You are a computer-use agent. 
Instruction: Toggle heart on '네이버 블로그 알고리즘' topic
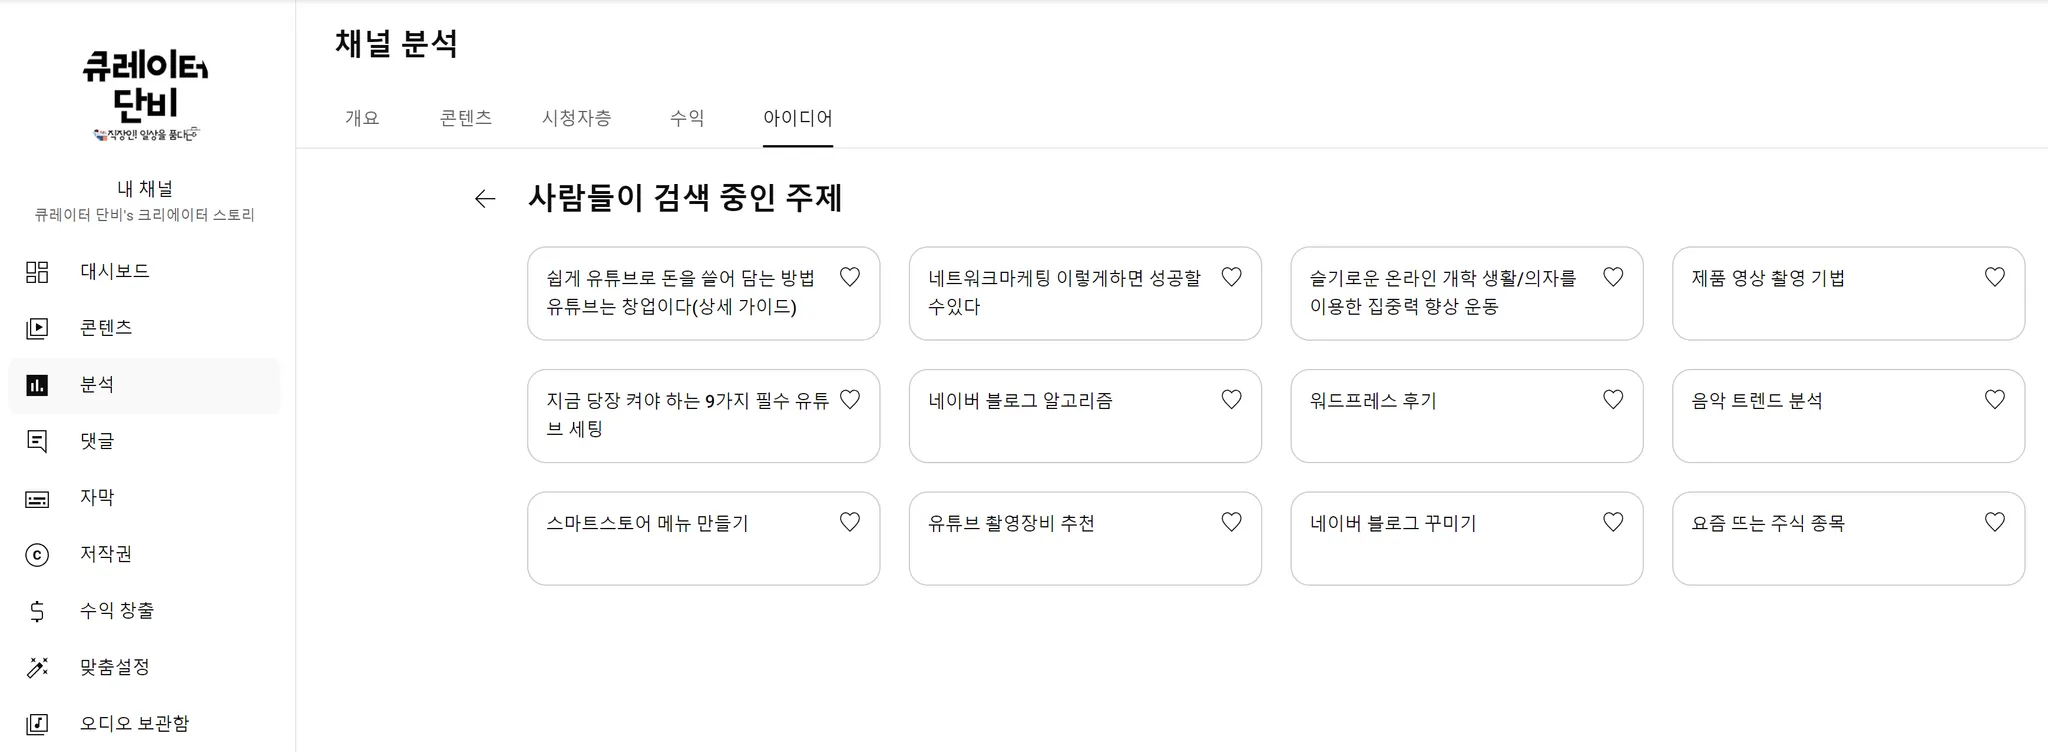point(1231,400)
